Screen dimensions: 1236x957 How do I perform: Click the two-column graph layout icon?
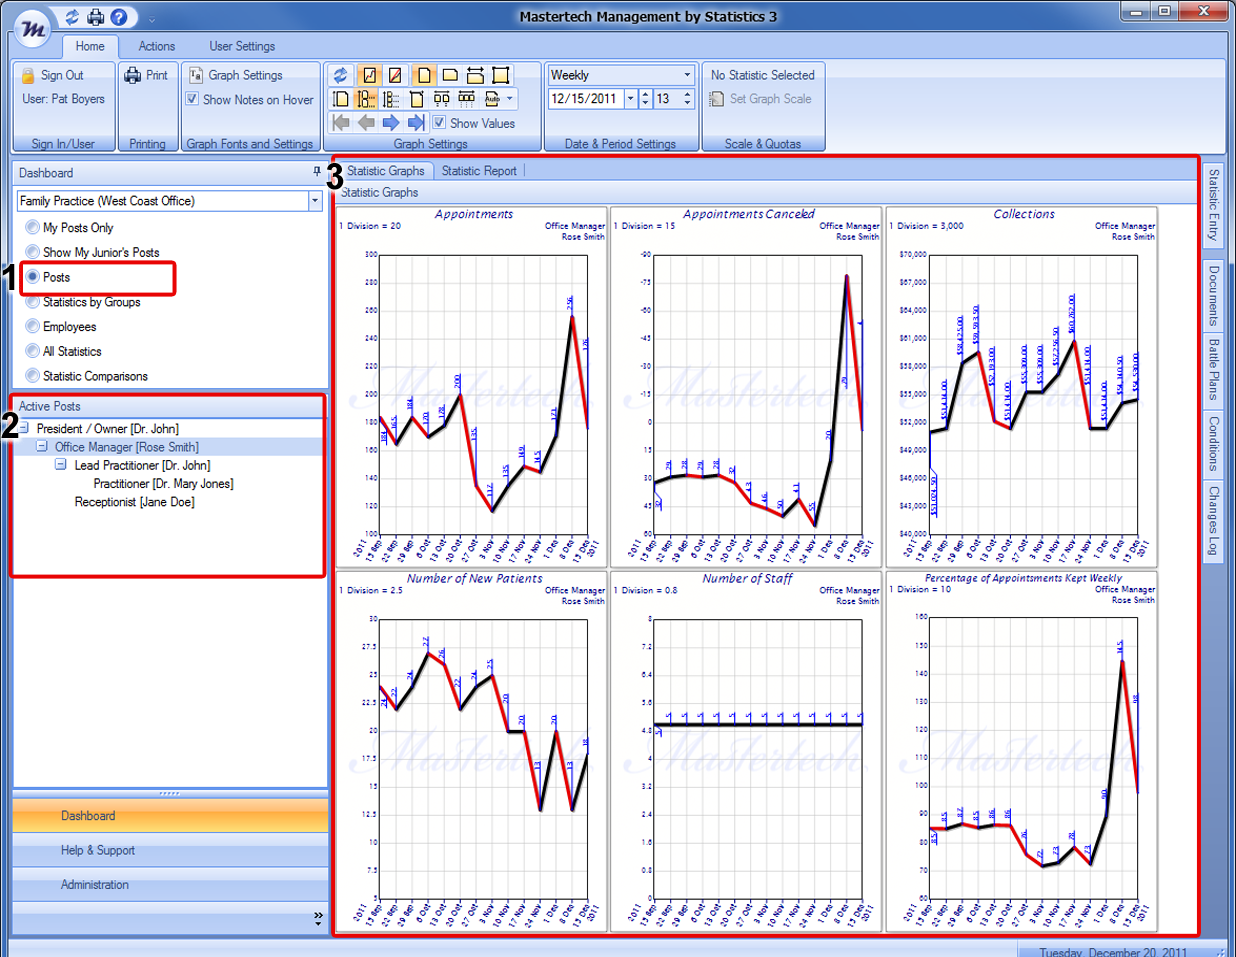tap(441, 99)
